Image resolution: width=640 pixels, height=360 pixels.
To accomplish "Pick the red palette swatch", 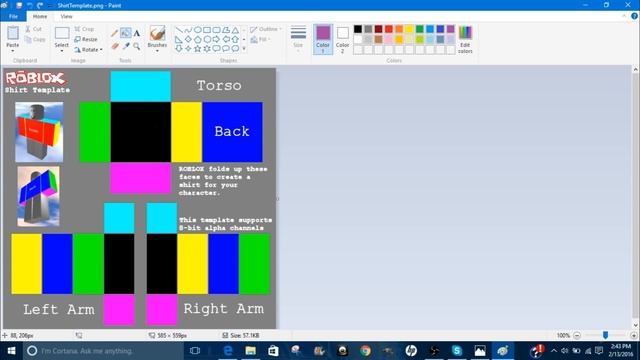I will pyautogui.click(x=389, y=29).
